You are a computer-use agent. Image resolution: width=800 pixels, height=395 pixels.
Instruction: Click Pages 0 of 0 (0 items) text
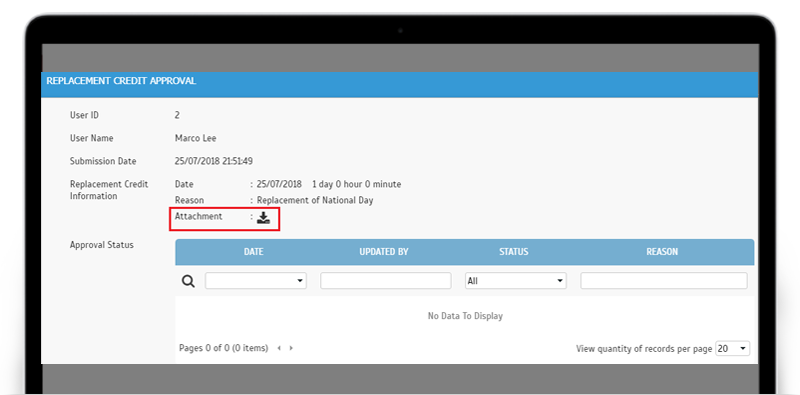223,348
